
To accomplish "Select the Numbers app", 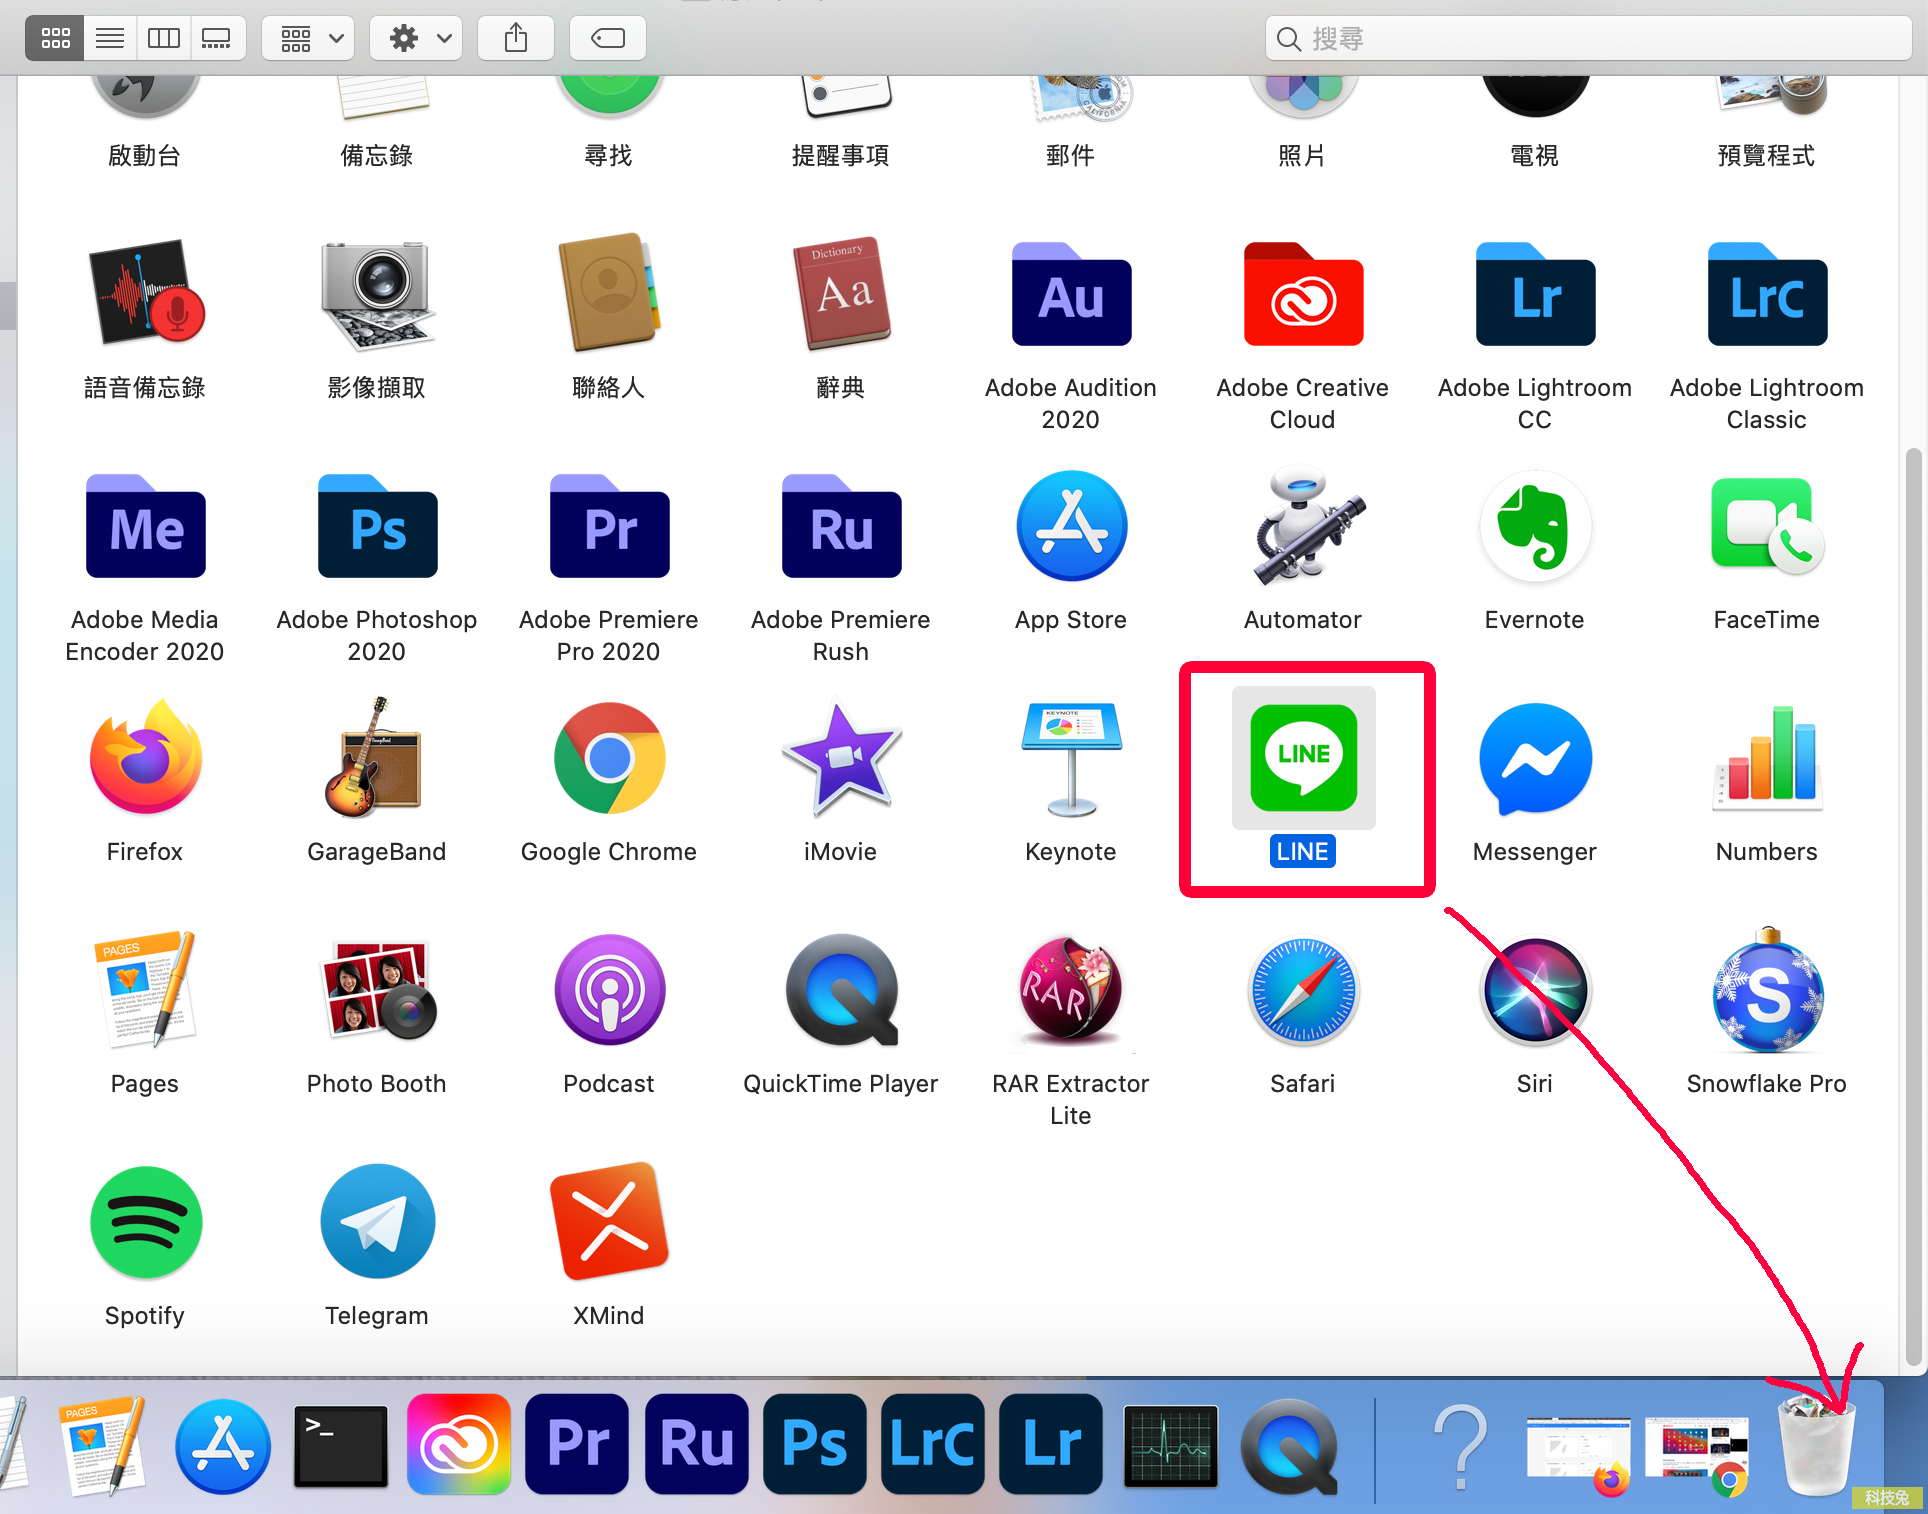I will [x=1767, y=758].
